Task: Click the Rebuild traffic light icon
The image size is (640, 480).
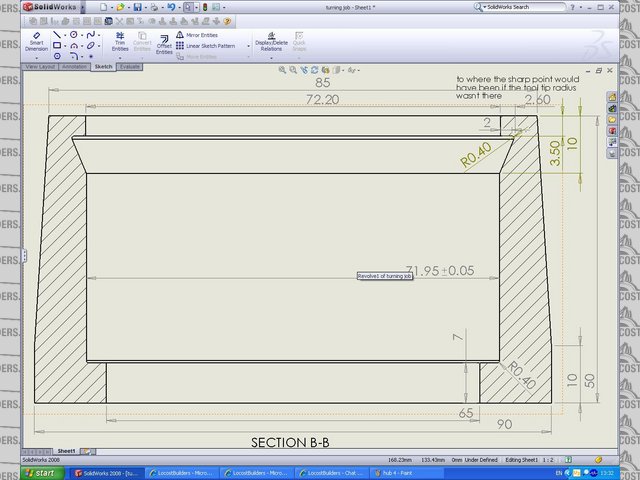Action: coord(205,7)
